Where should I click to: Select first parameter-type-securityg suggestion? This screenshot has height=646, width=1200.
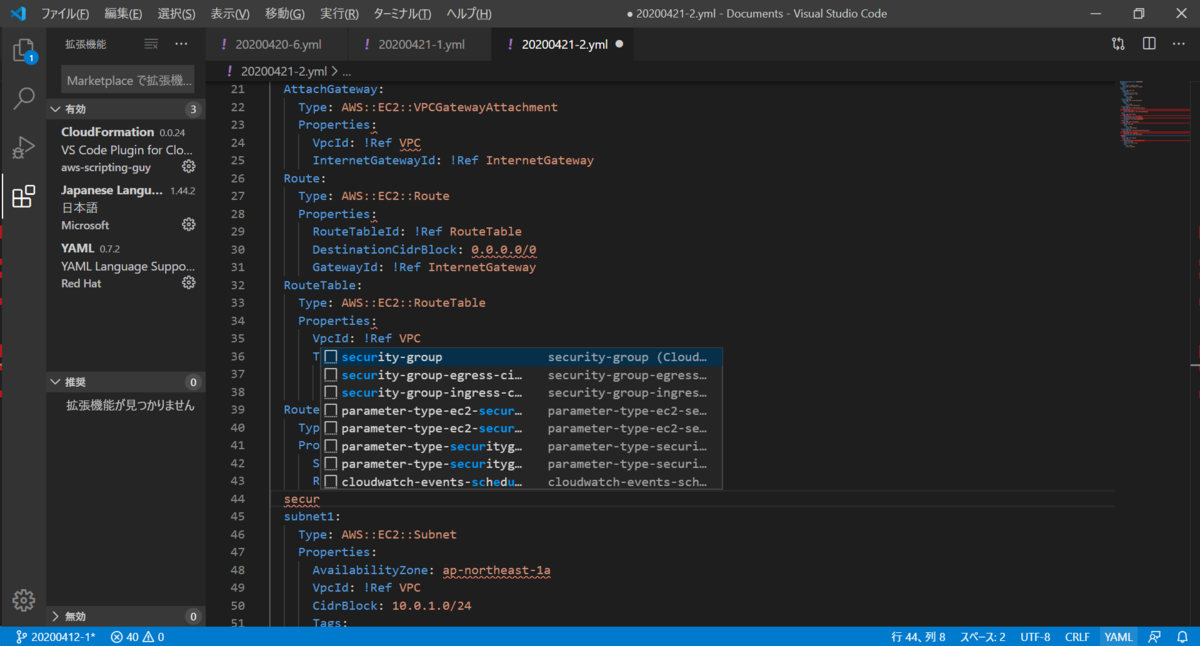tap(521, 446)
